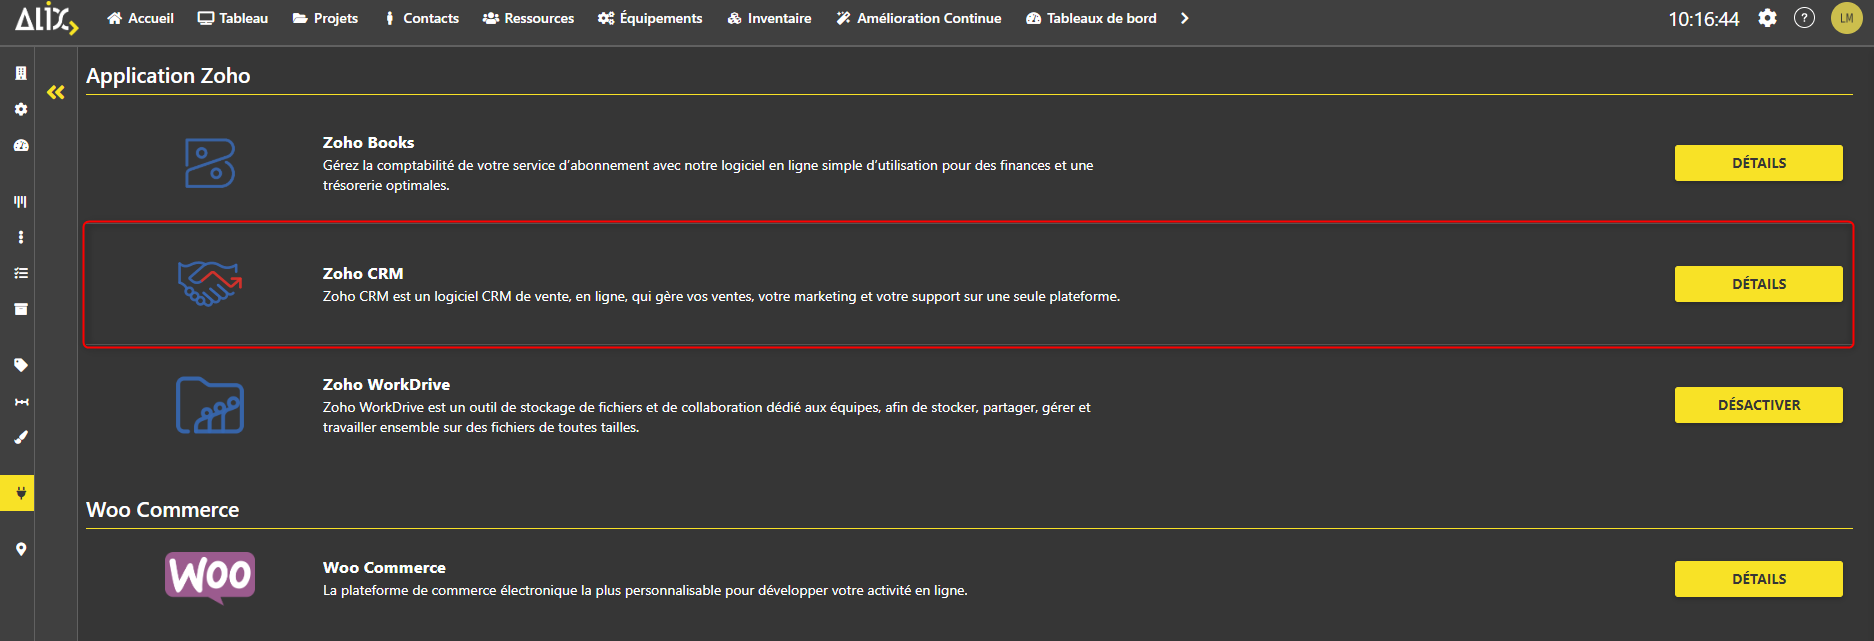Click the Zoho Books title
This screenshot has height=641, width=1874.
pos(368,143)
